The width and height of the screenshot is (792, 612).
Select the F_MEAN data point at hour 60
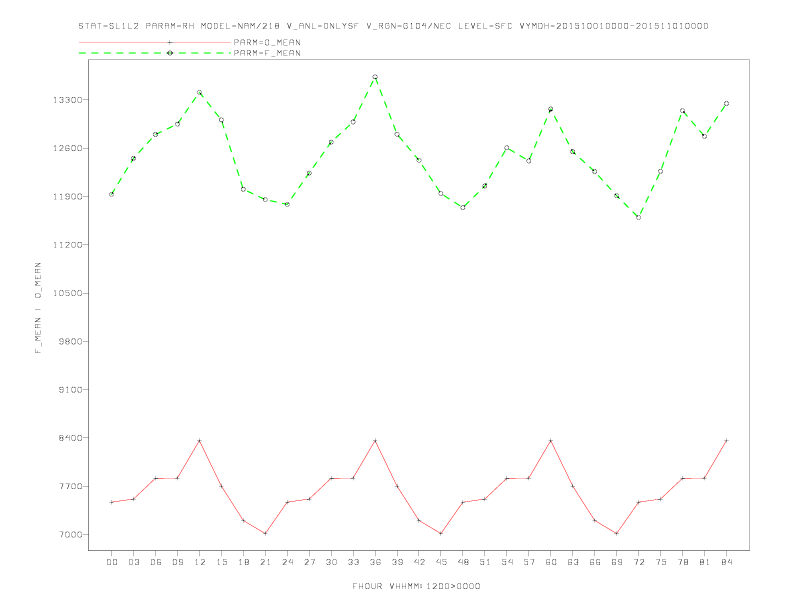(x=551, y=109)
